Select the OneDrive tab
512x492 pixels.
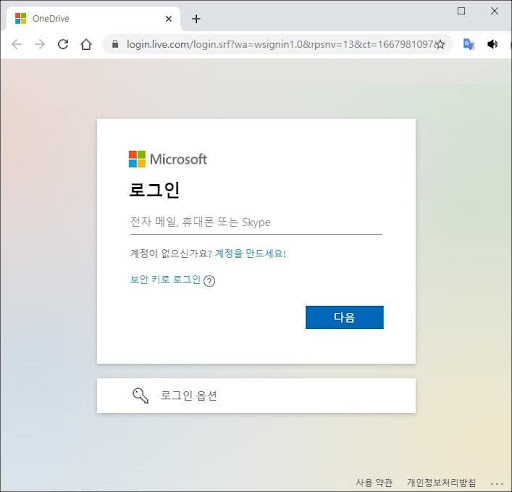point(92,19)
